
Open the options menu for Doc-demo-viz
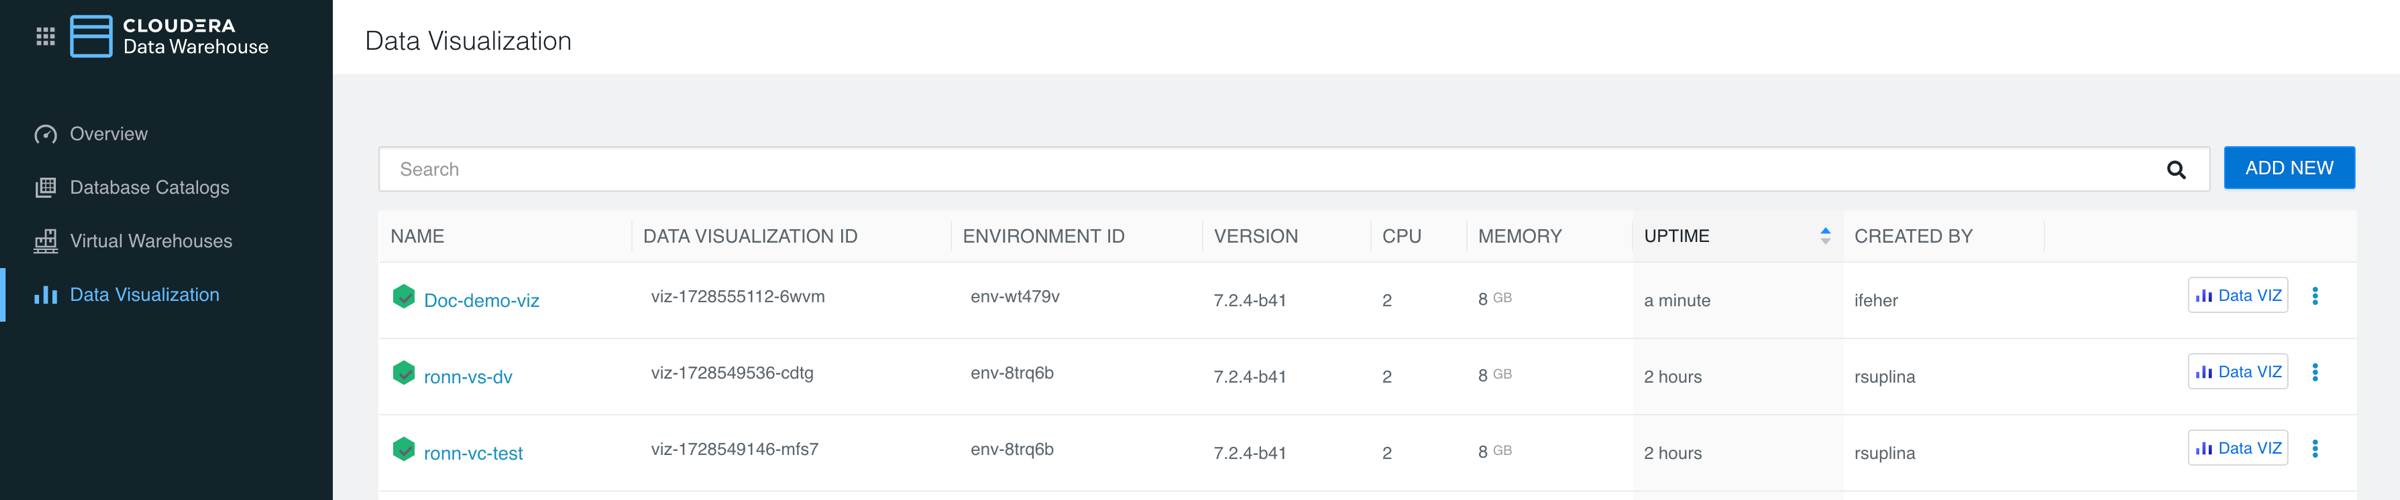pyautogui.click(x=2315, y=296)
